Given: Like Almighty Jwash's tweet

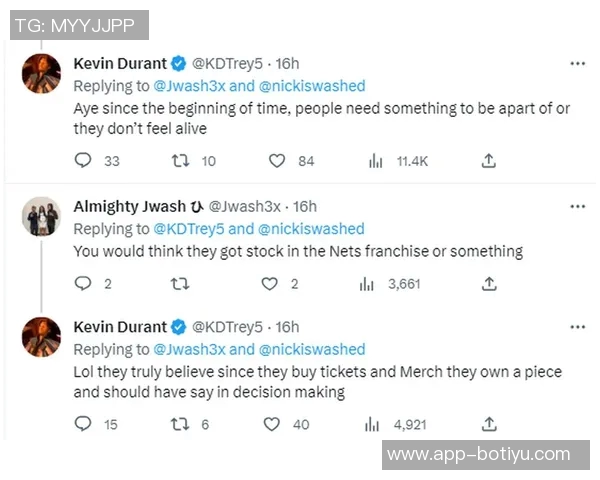Looking at the screenshot, I should (269, 284).
